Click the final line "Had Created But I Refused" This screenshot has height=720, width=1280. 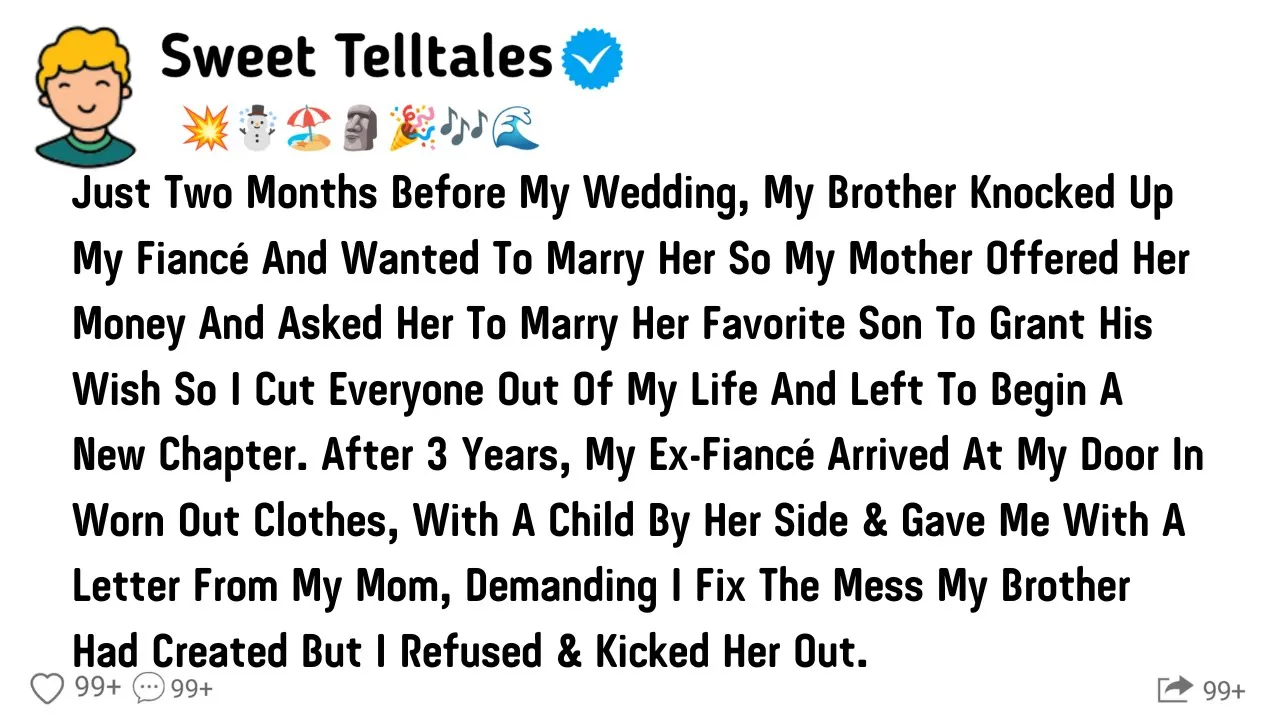click(x=470, y=652)
